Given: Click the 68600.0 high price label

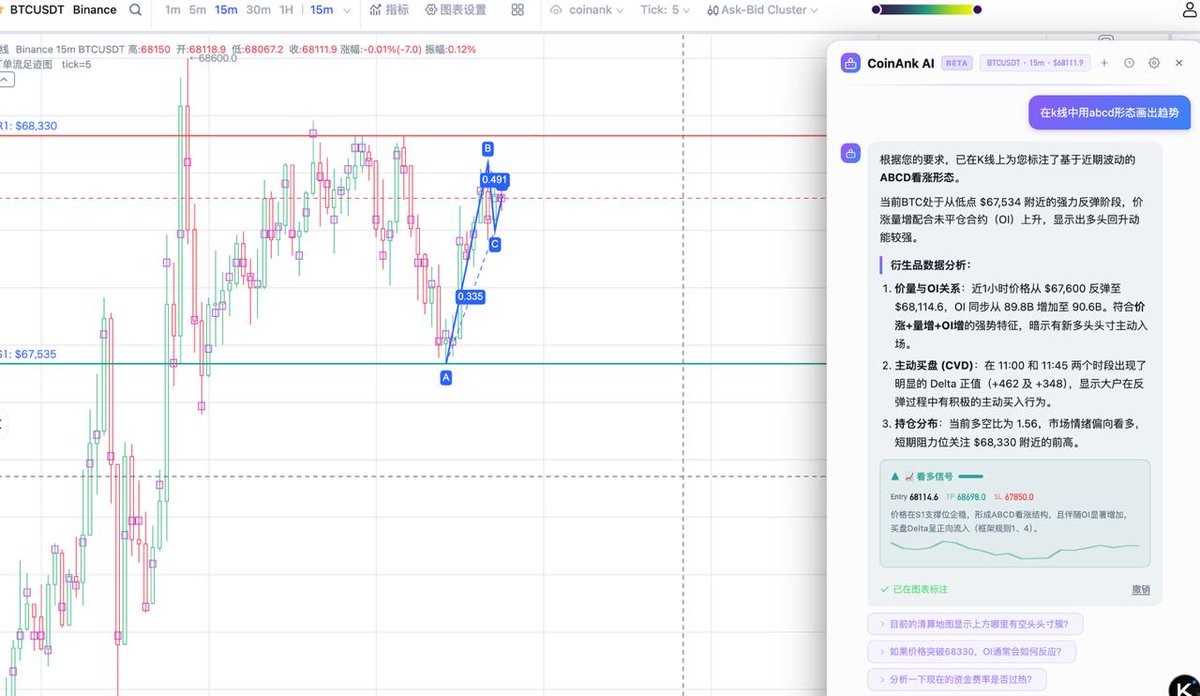Looking at the screenshot, I should coord(214,58).
